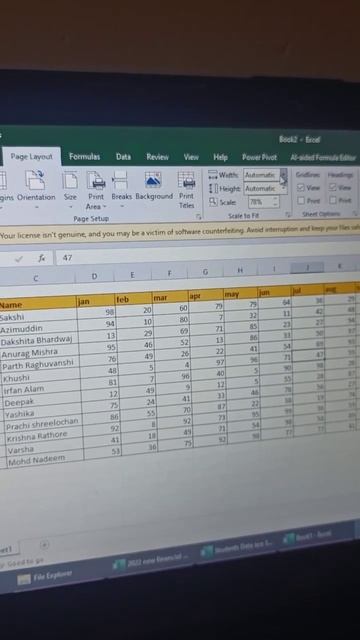The height and width of the screenshot is (640, 360).
Task: Select column C header
Action: (x=36, y=279)
